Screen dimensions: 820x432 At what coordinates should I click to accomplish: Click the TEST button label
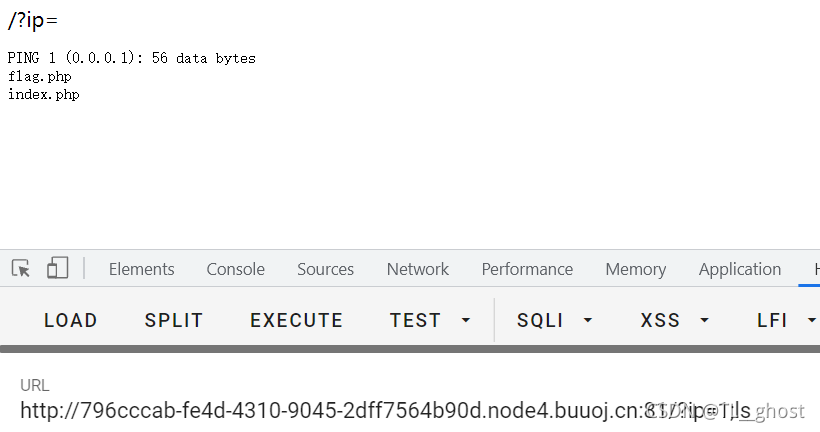click(x=415, y=320)
